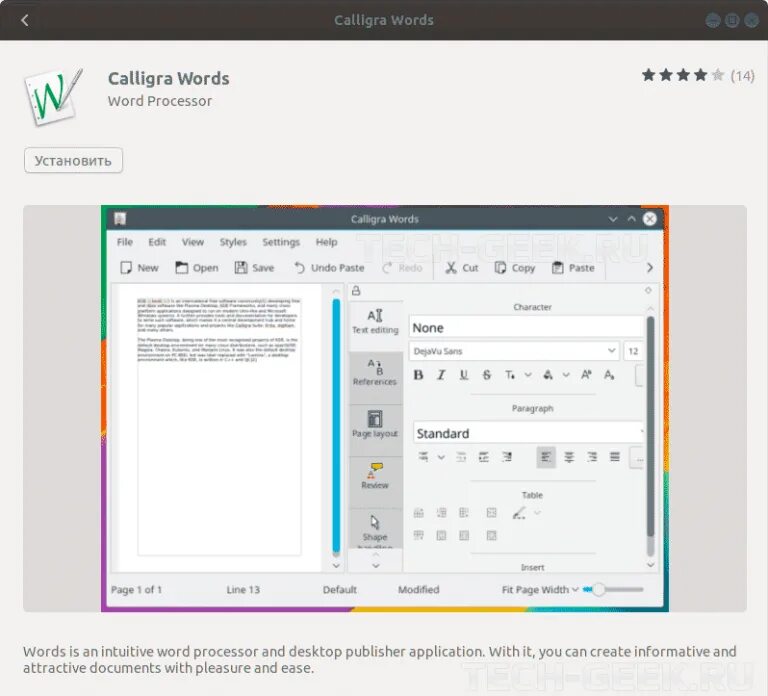Toggle Strikethrough formatting
768x696 pixels.
pos(486,375)
